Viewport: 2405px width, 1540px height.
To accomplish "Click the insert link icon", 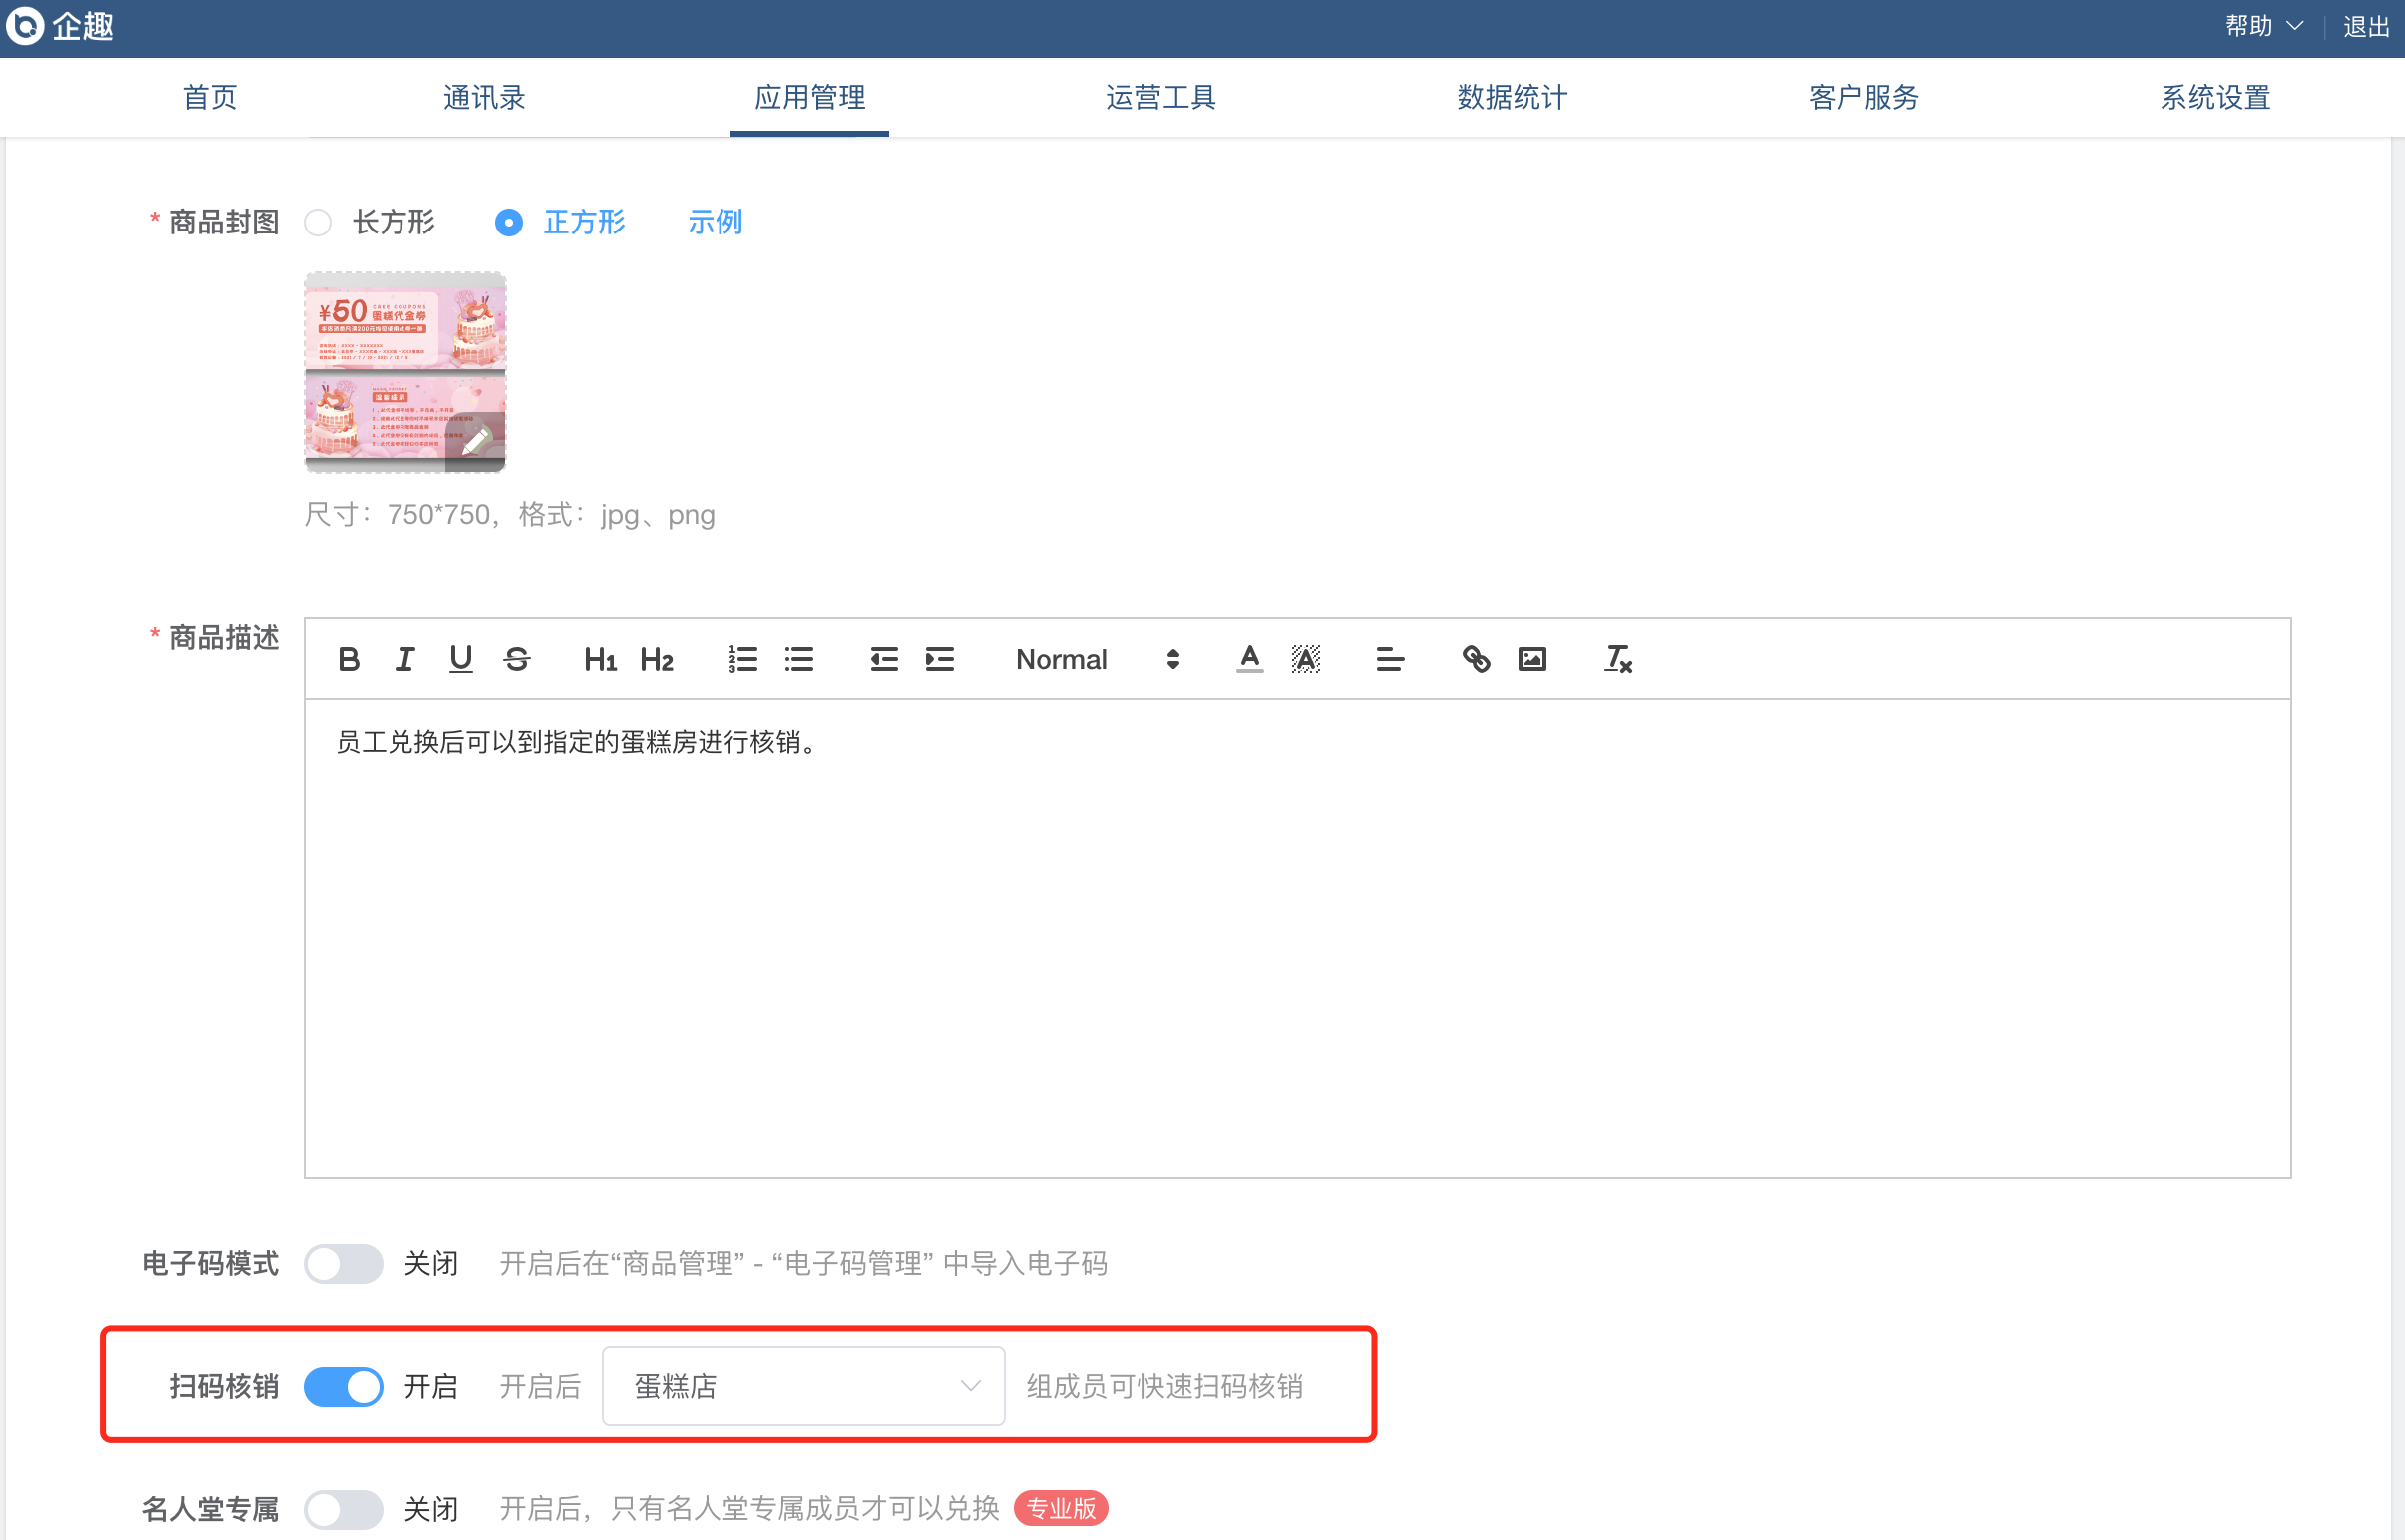I will coord(1476,659).
